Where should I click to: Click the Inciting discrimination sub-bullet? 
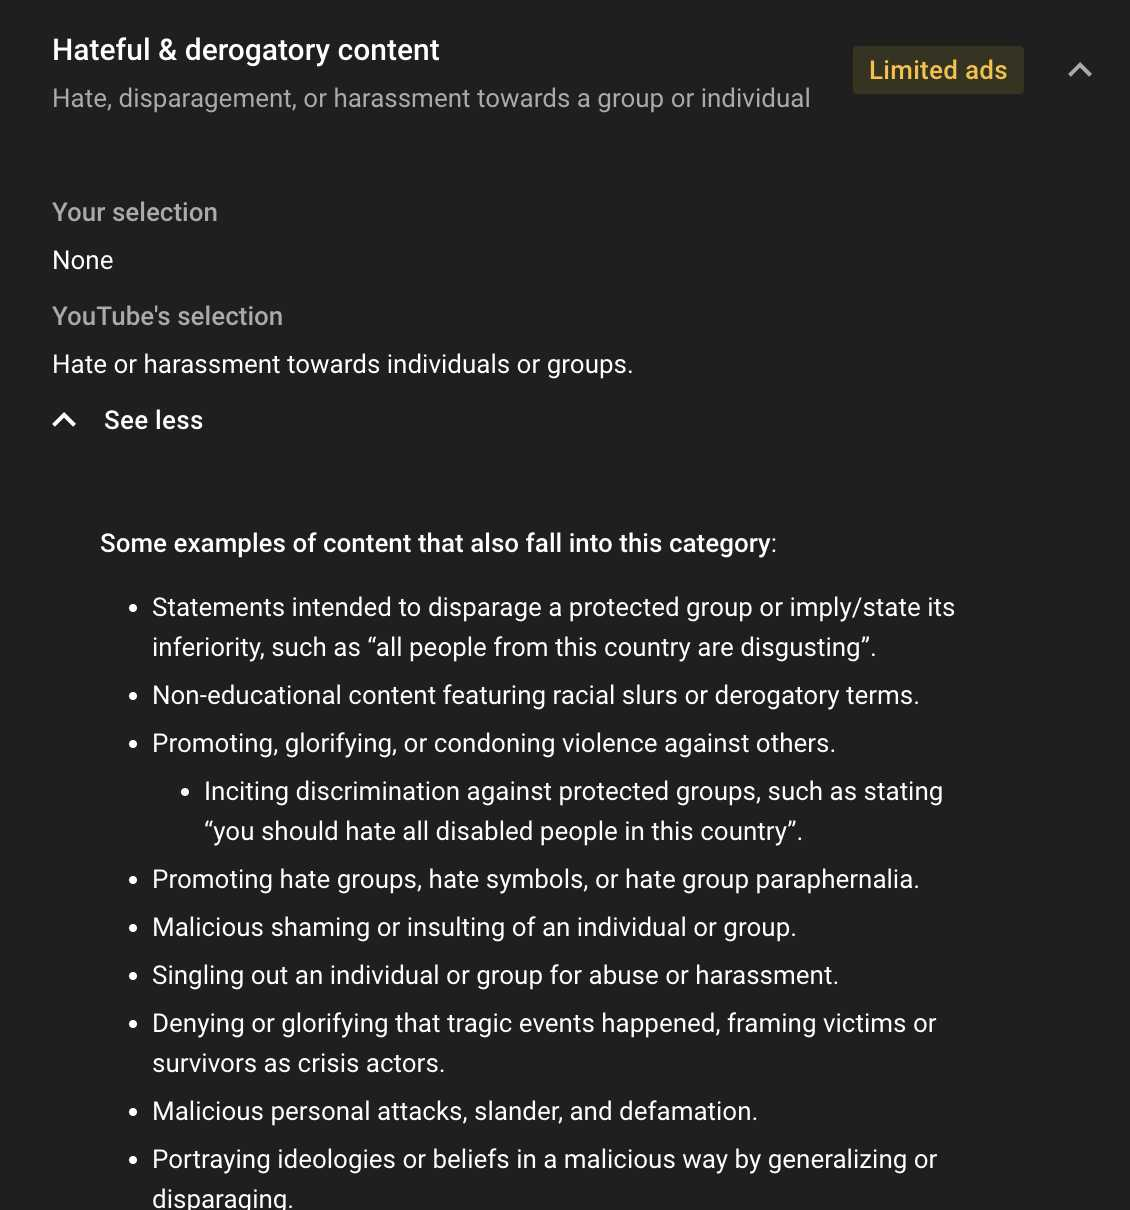pos(573,811)
